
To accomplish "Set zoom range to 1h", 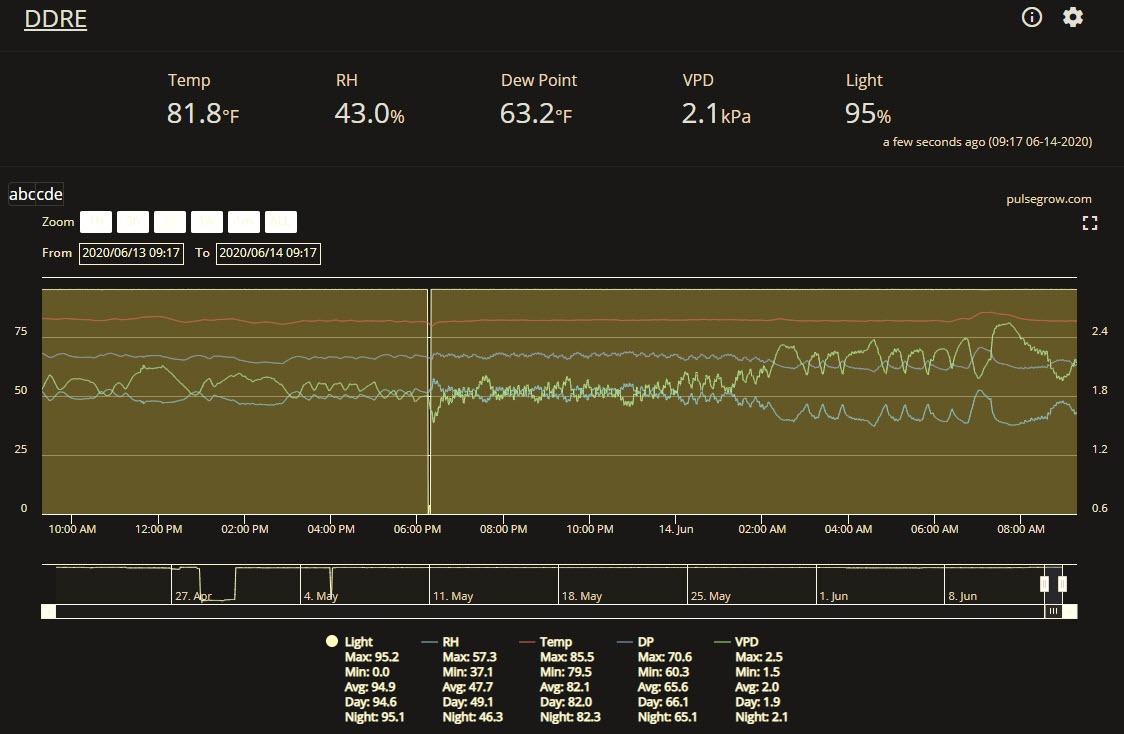I will (x=96, y=221).
